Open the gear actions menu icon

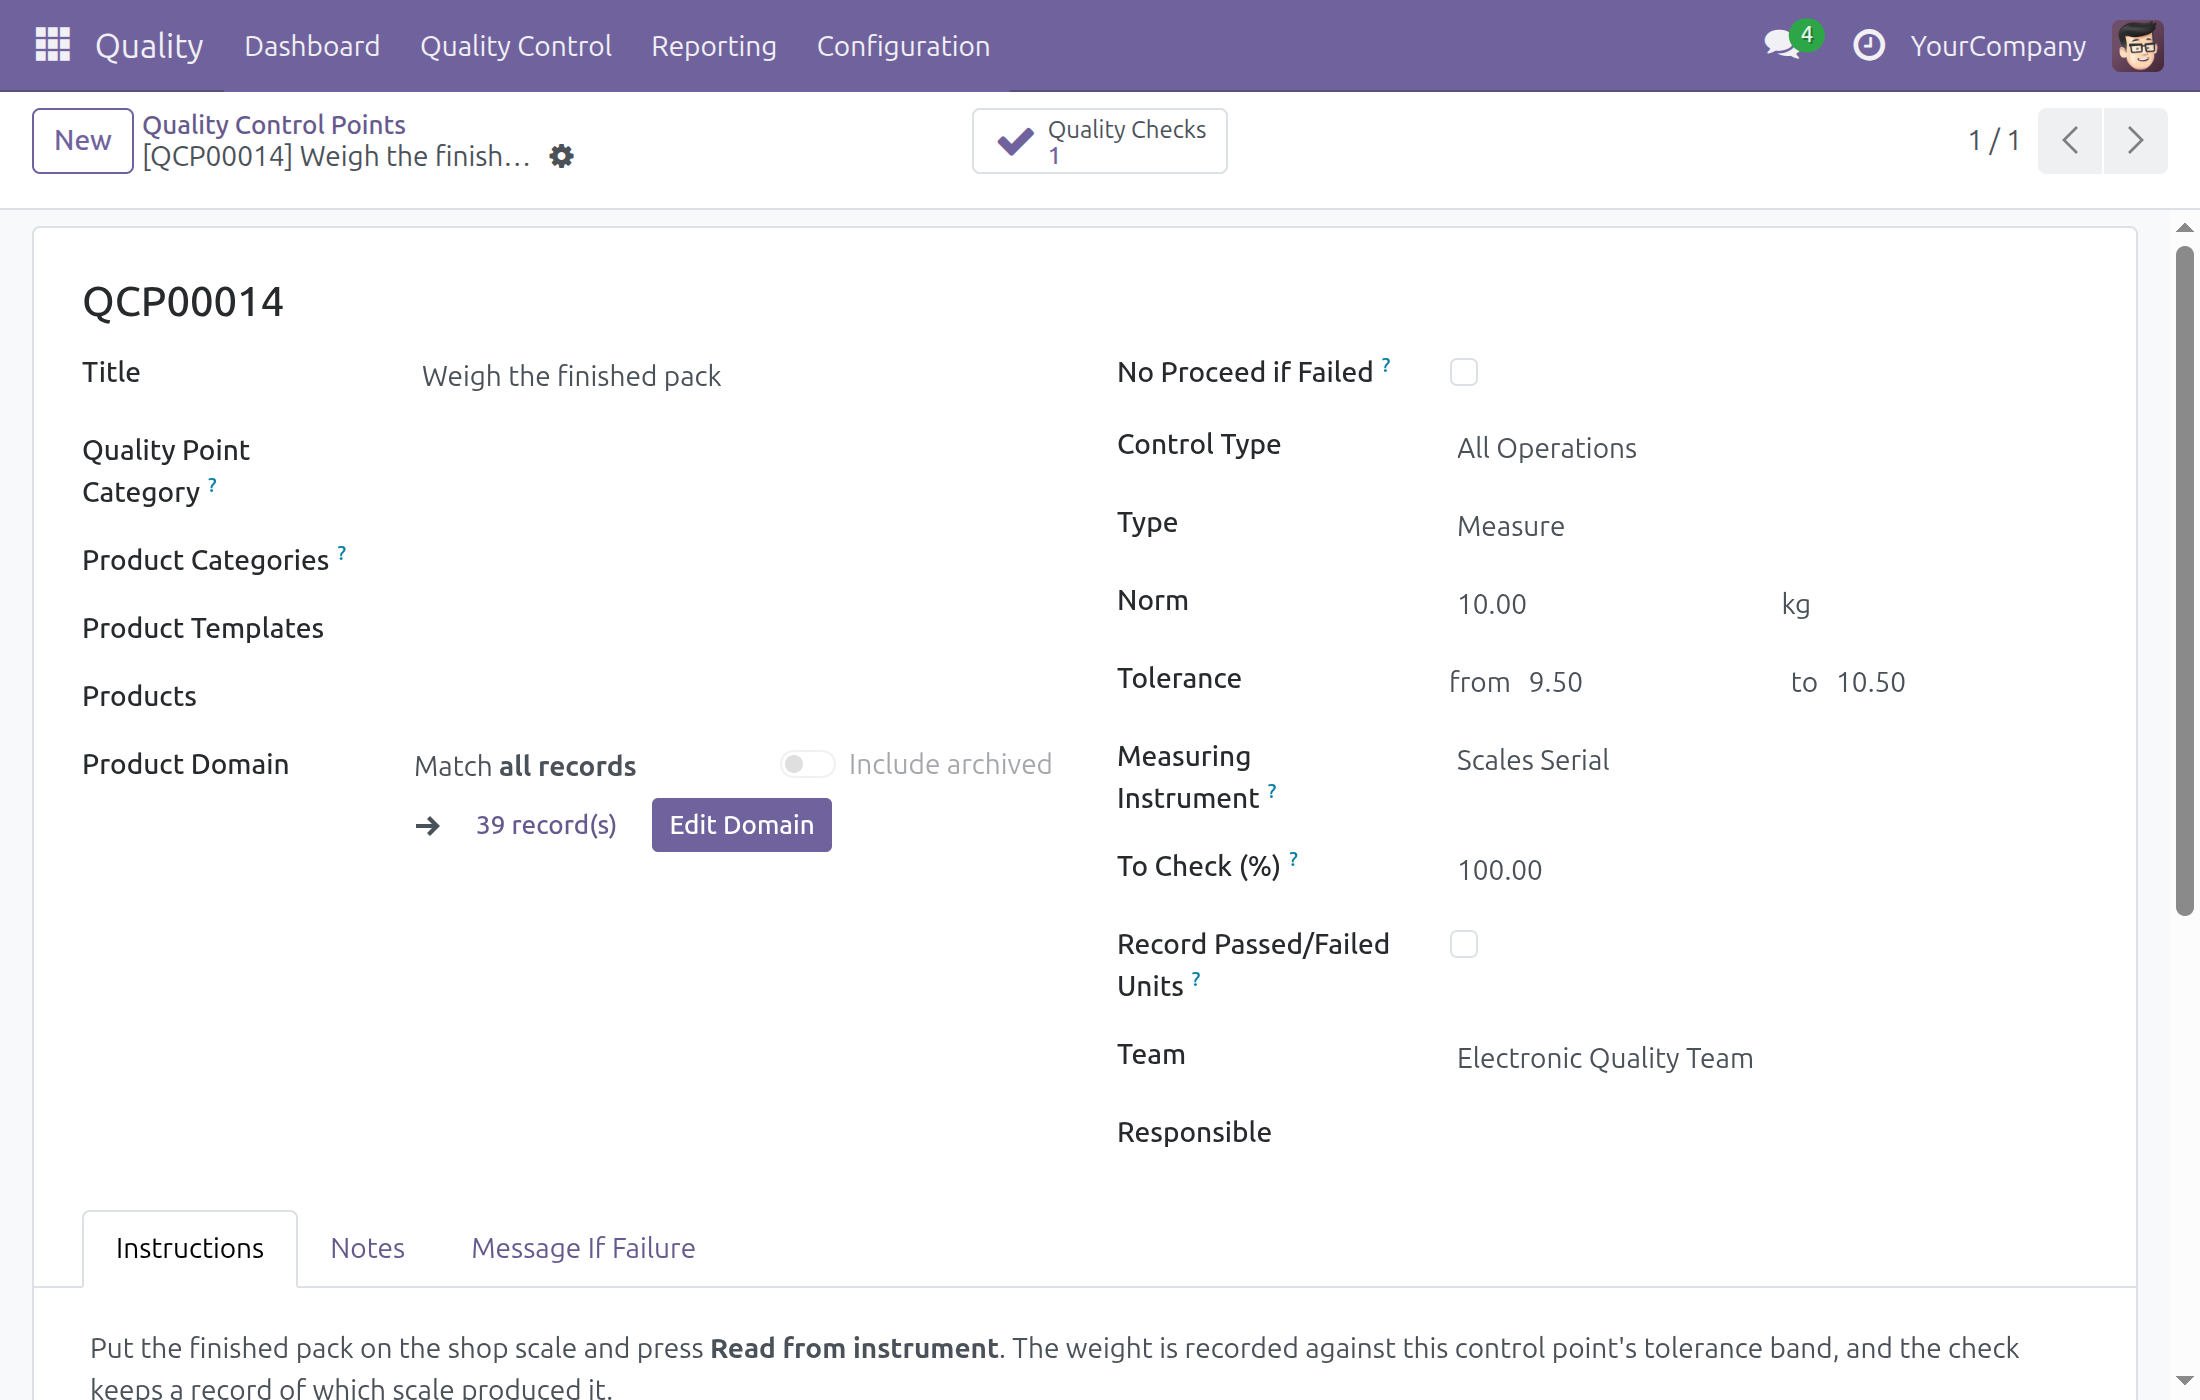pyautogui.click(x=562, y=156)
